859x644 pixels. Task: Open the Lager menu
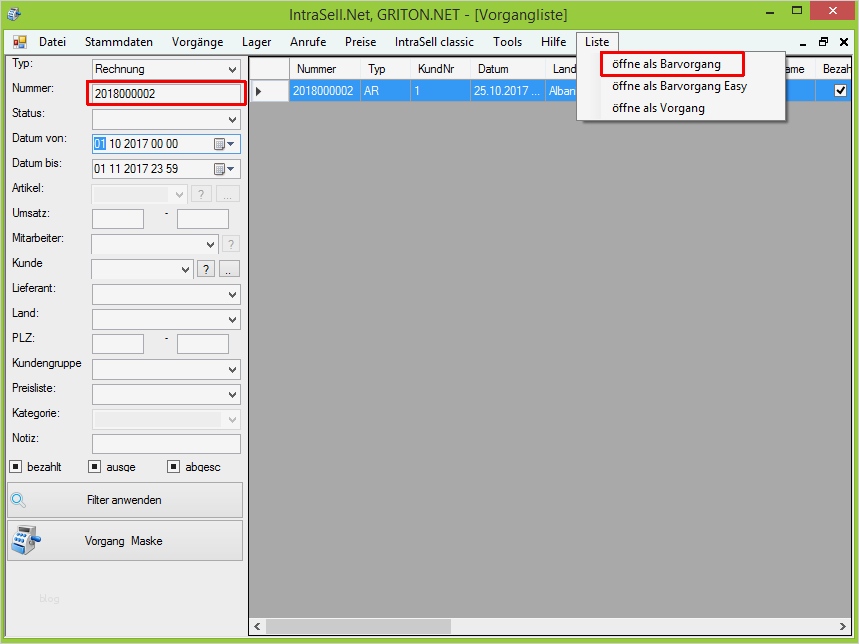(256, 42)
